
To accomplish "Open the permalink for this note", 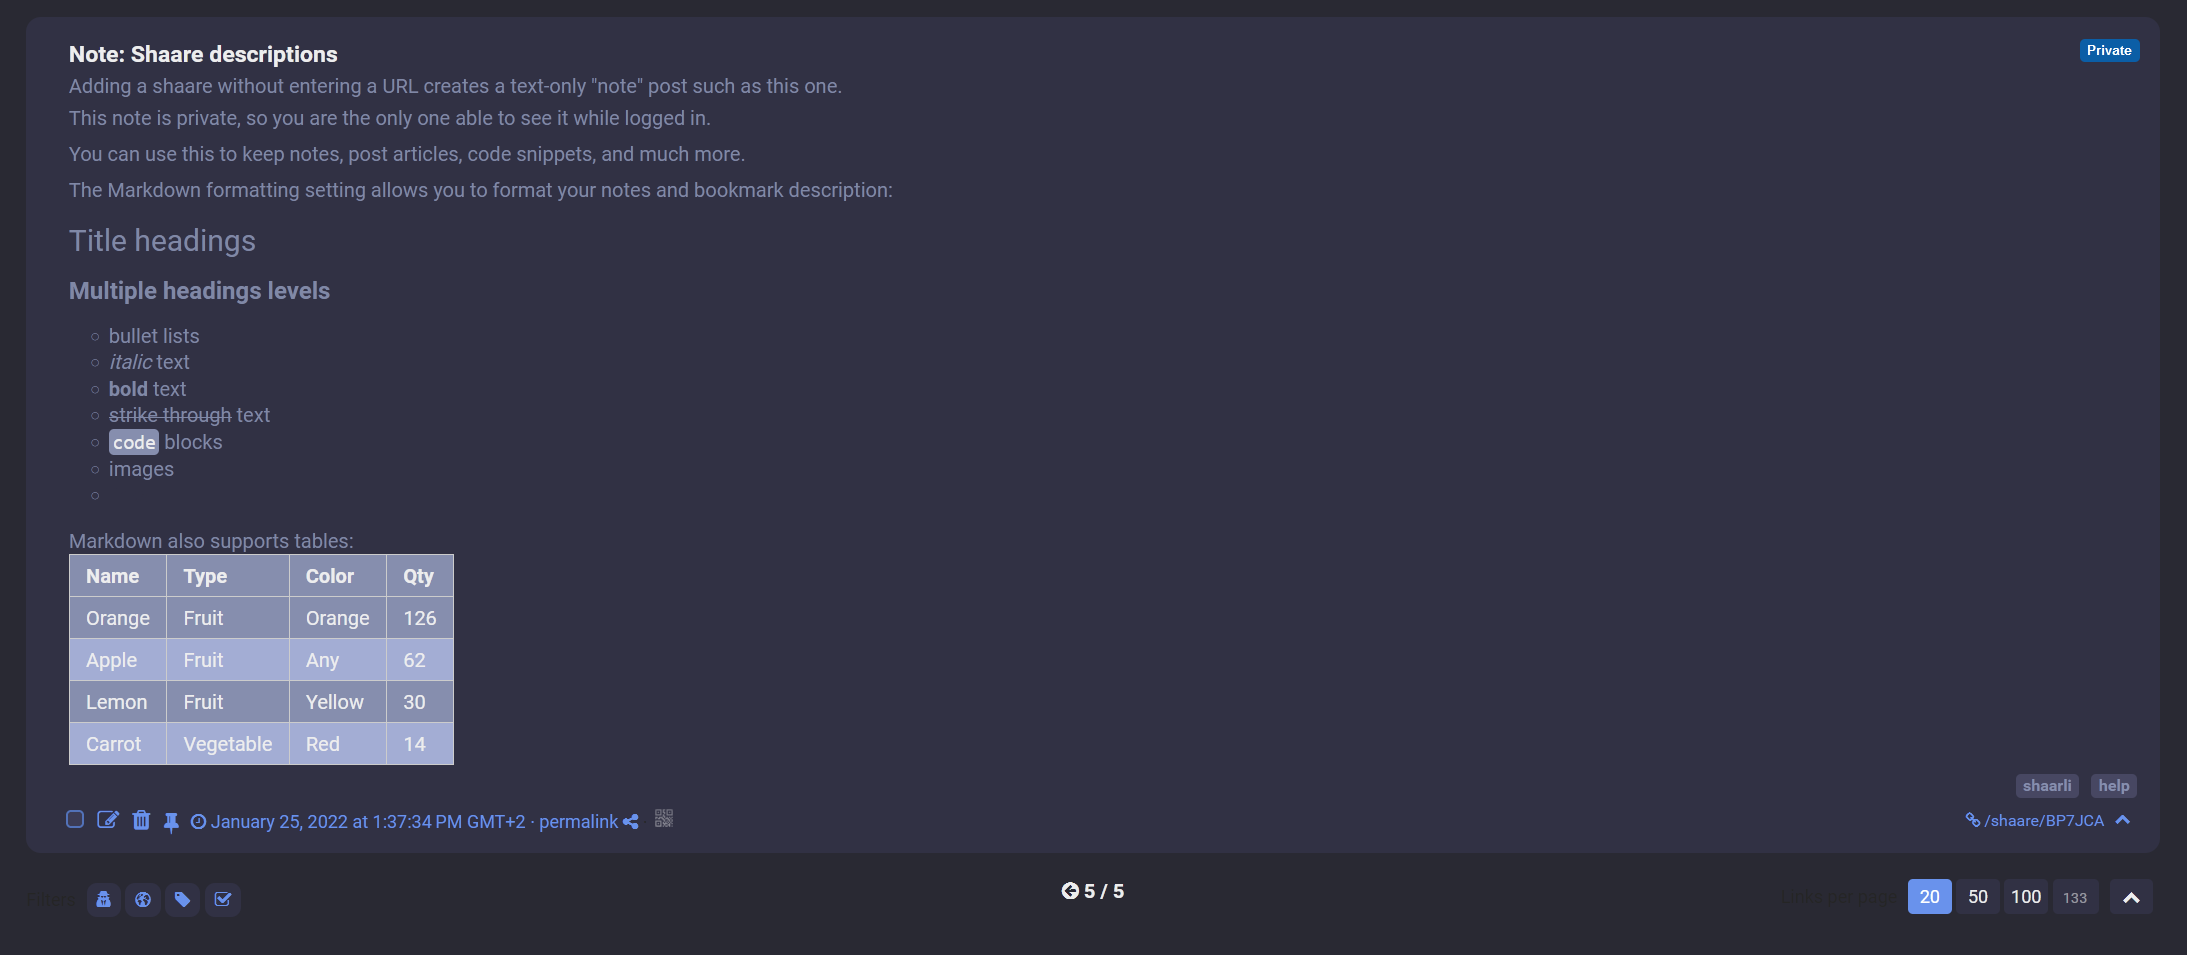I will point(578,822).
